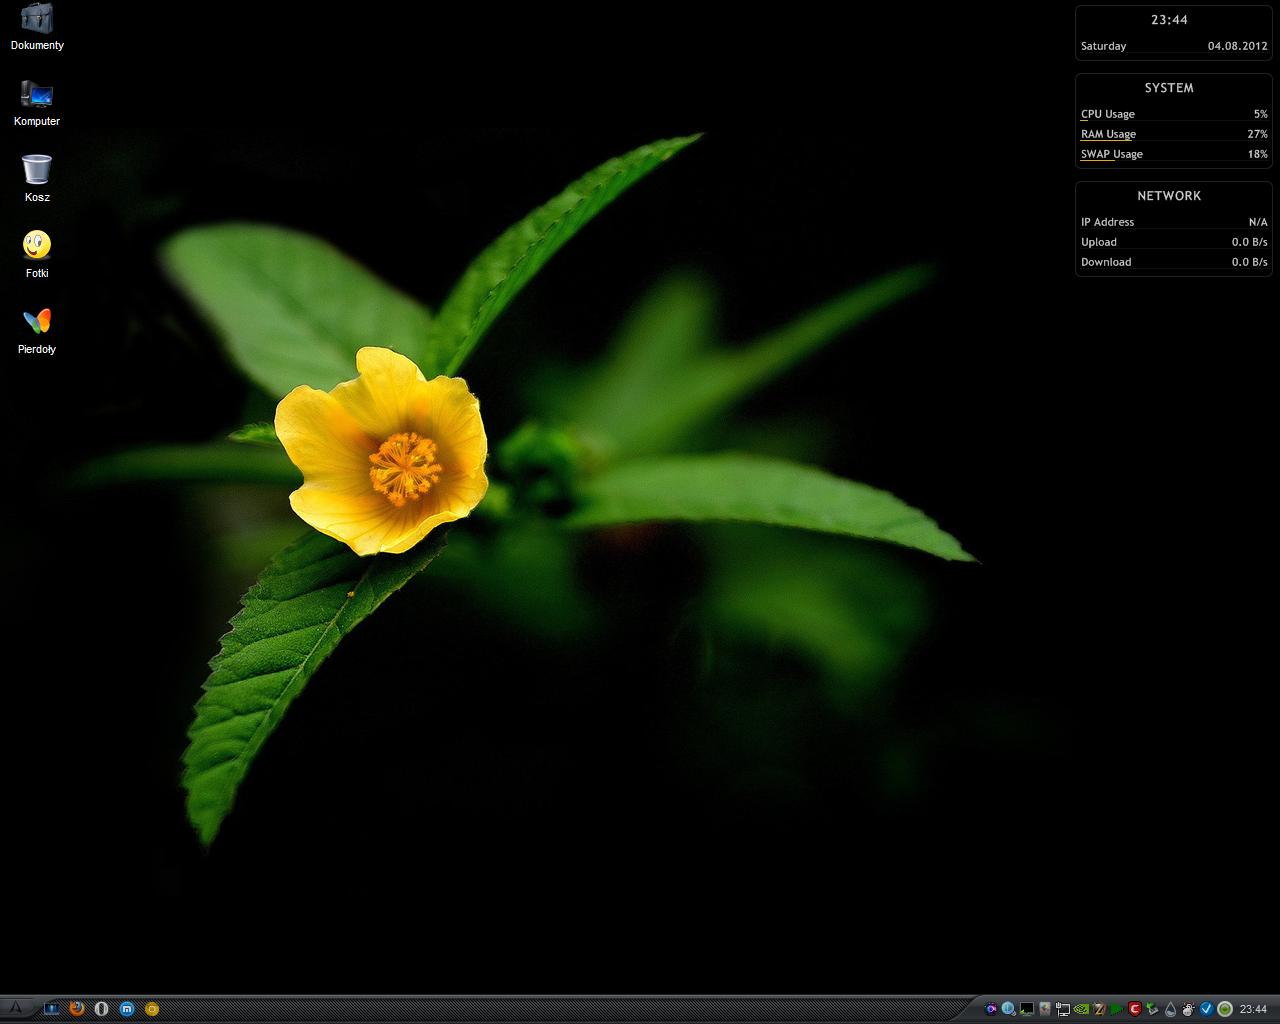Image resolution: width=1280 pixels, height=1024 pixels.
Task: Open the taskbar clock showing 23:44
Action: [1253, 1009]
